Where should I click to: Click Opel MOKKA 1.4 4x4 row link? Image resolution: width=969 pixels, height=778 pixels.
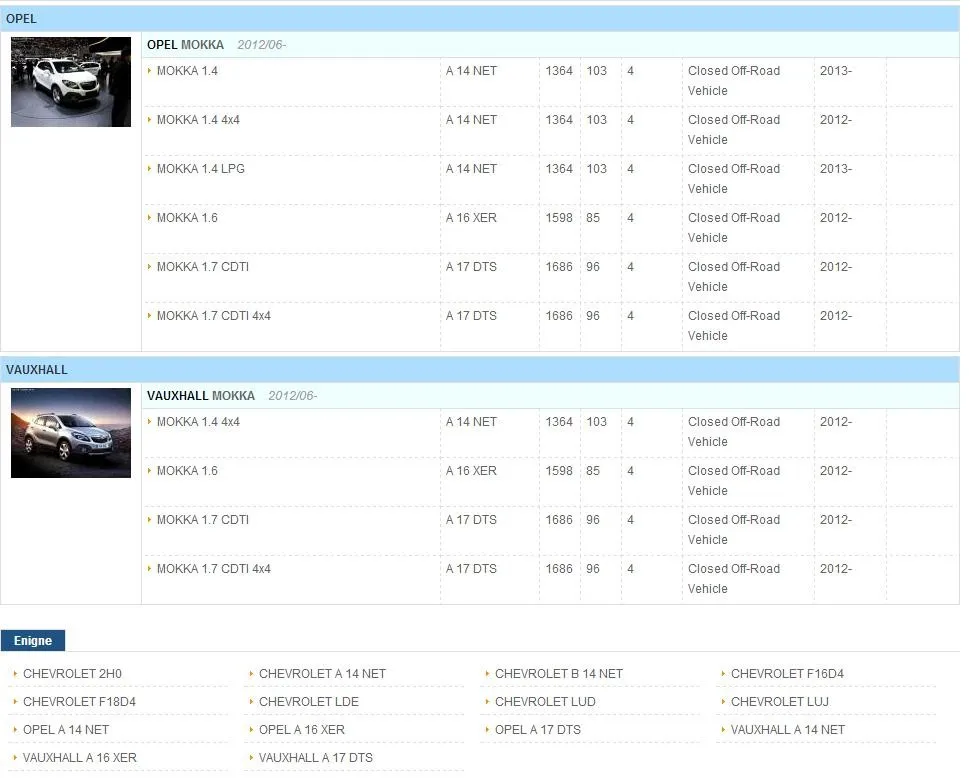[198, 120]
